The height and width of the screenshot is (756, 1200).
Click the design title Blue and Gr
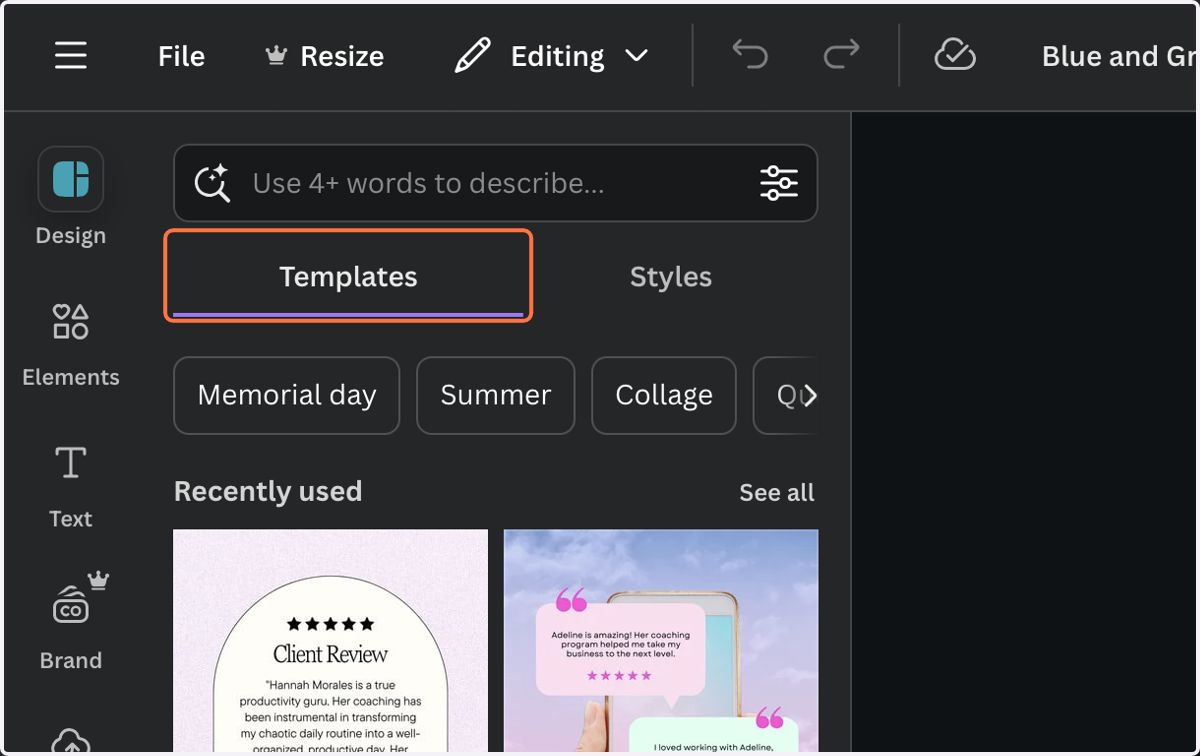tap(1118, 56)
